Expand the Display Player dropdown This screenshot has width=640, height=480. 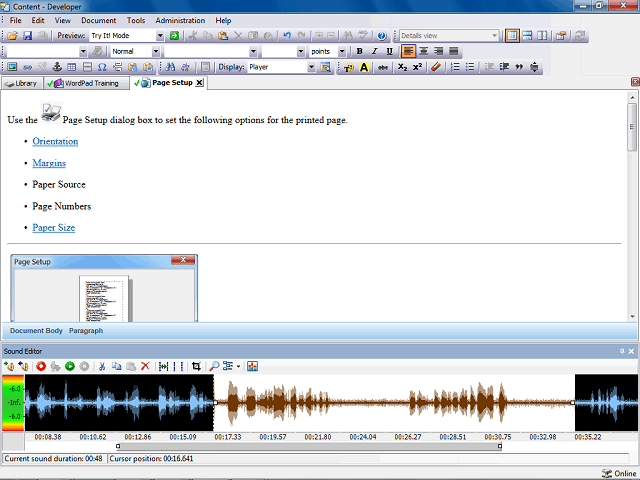click(x=311, y=67)
